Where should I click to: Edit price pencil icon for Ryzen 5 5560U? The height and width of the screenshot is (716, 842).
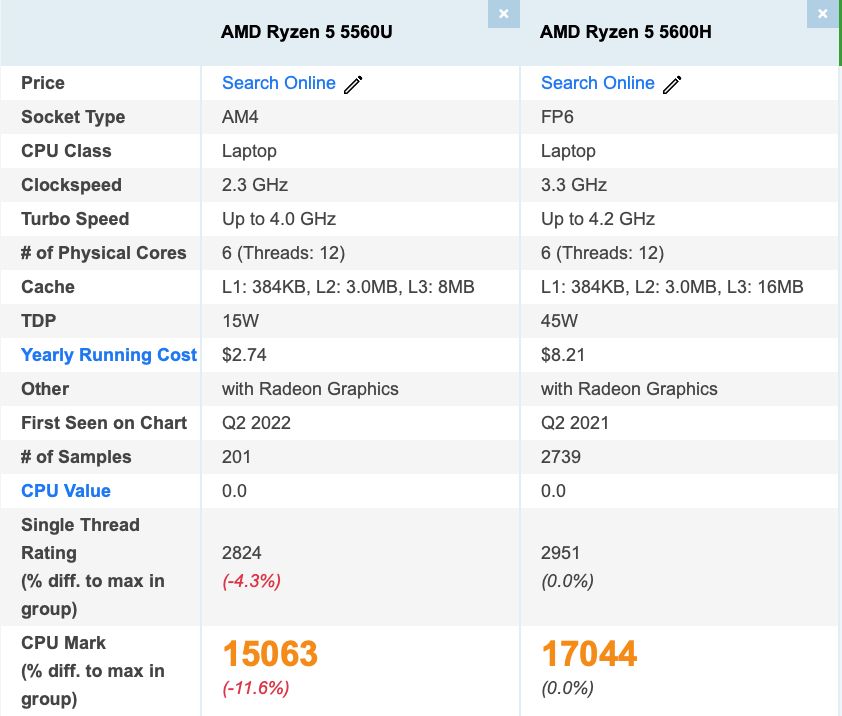pos(353,84)
